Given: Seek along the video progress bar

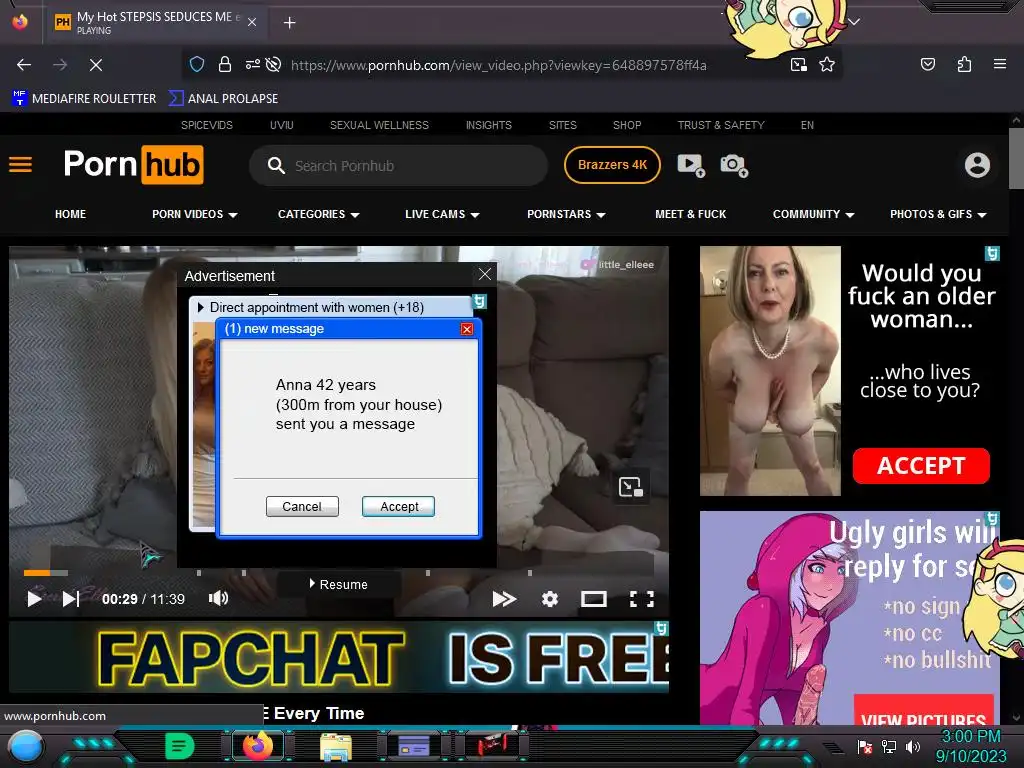Looking at the screenshot, I should click(x=340, y=573).
